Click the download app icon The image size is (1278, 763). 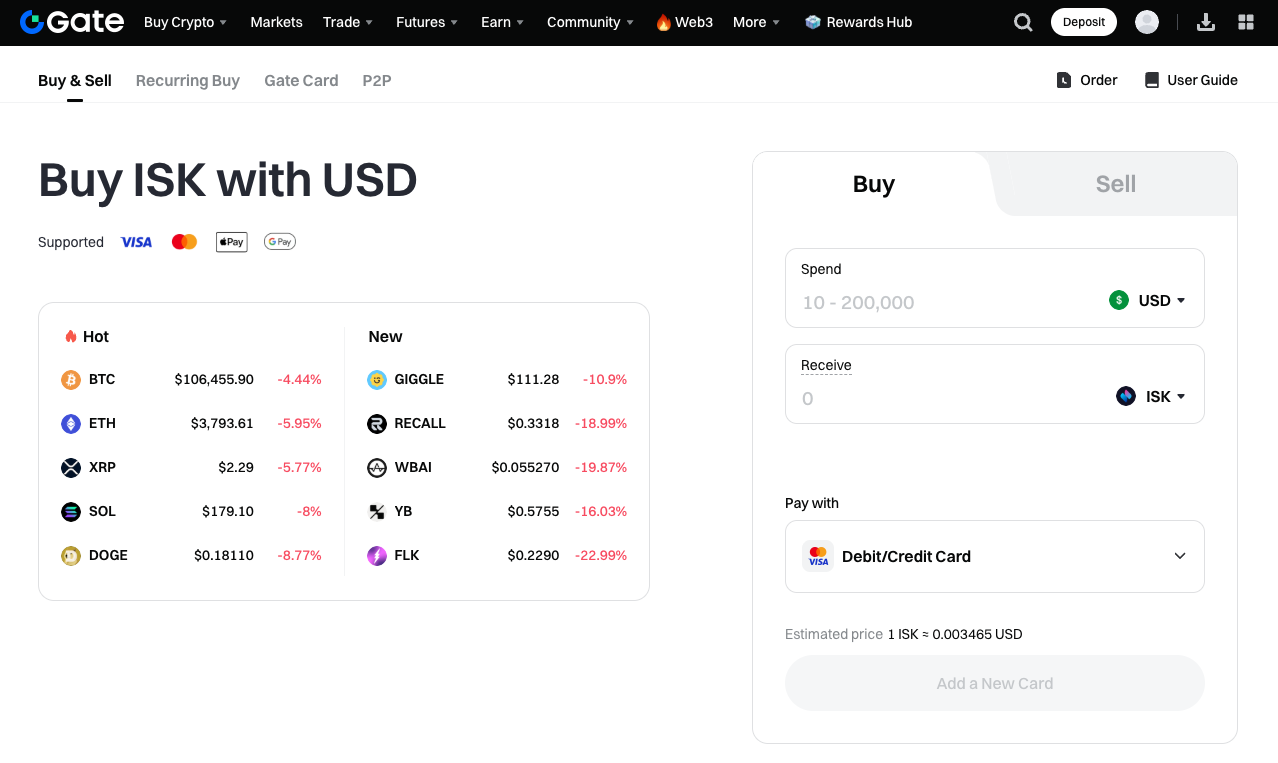tap(1206, 22)
